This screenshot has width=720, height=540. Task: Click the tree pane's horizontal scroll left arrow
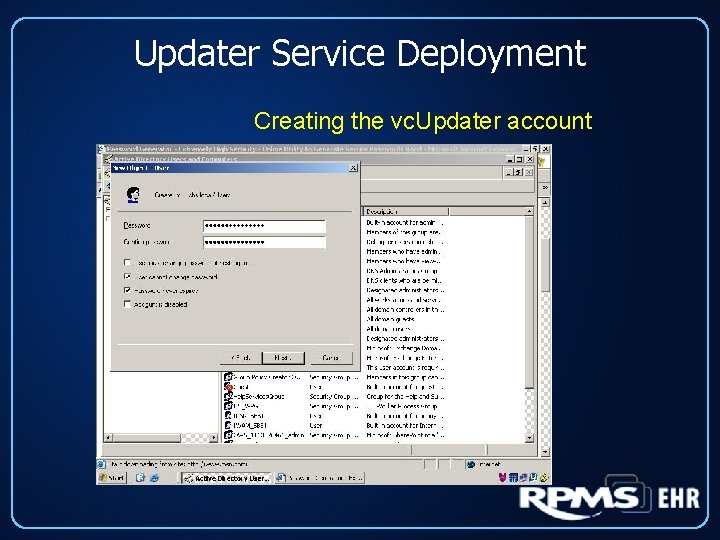(x=108, y=438)
